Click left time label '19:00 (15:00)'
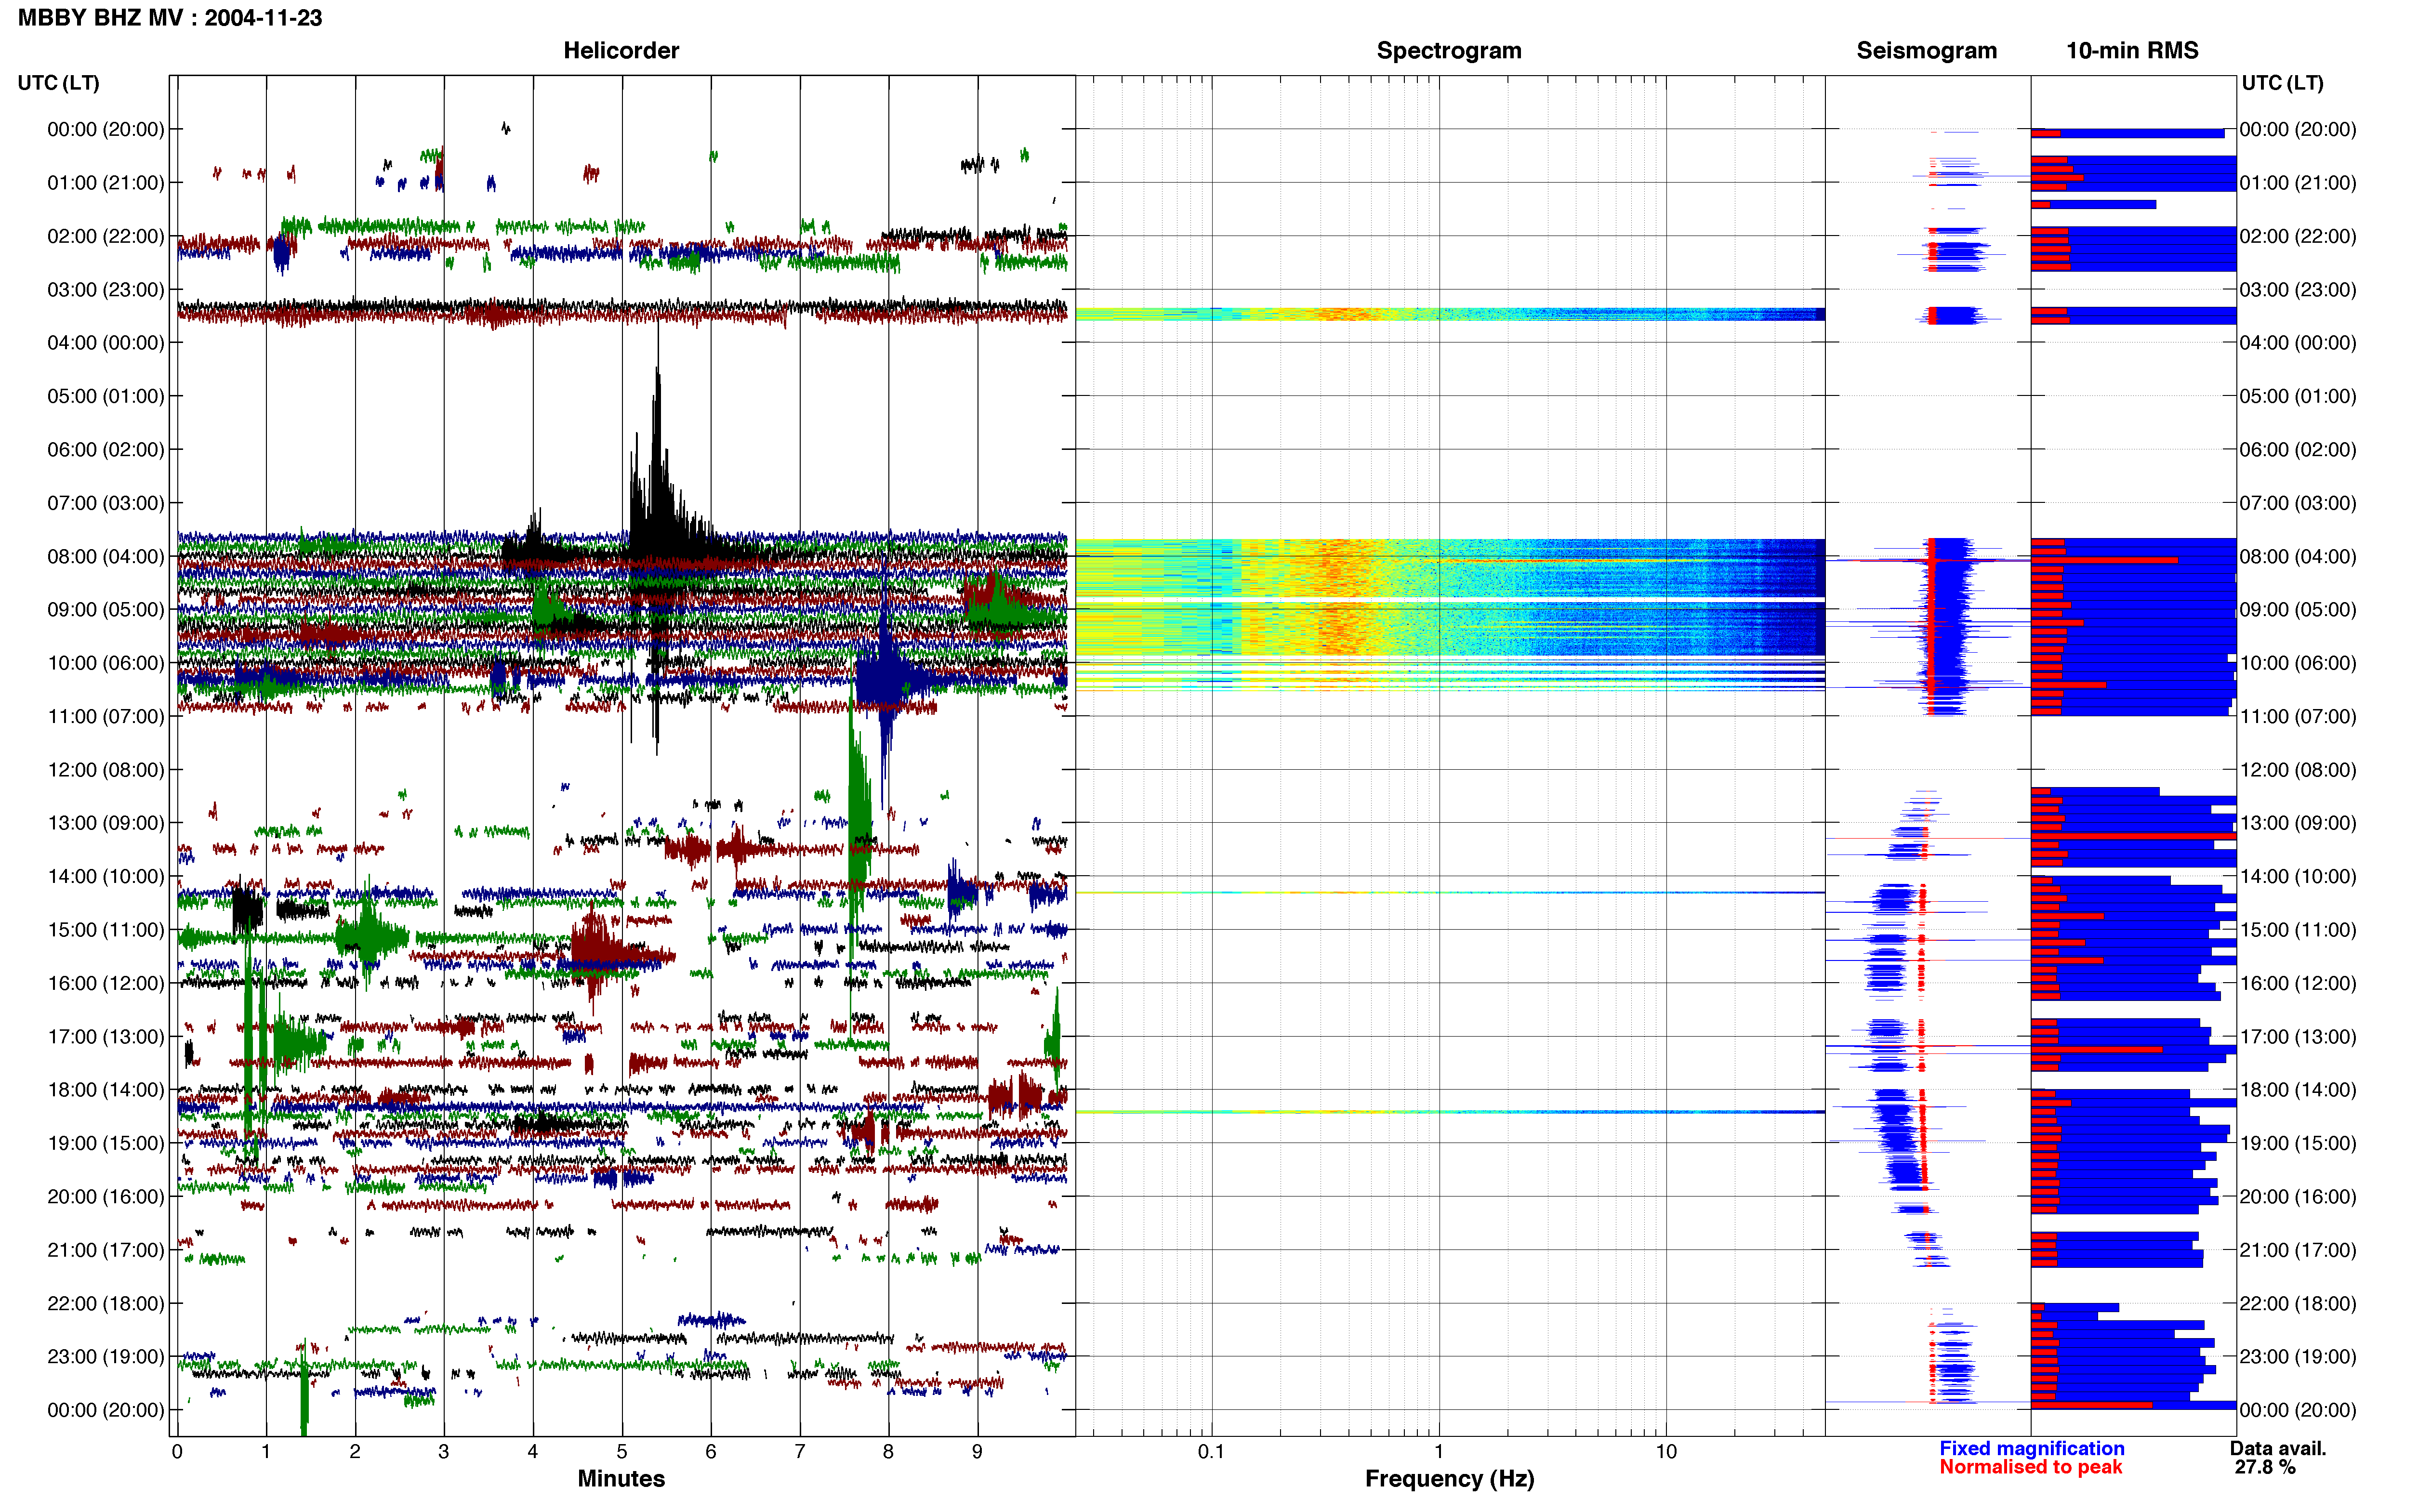The height and width of the screenshot is (1512, 2418). point(106,1143)
